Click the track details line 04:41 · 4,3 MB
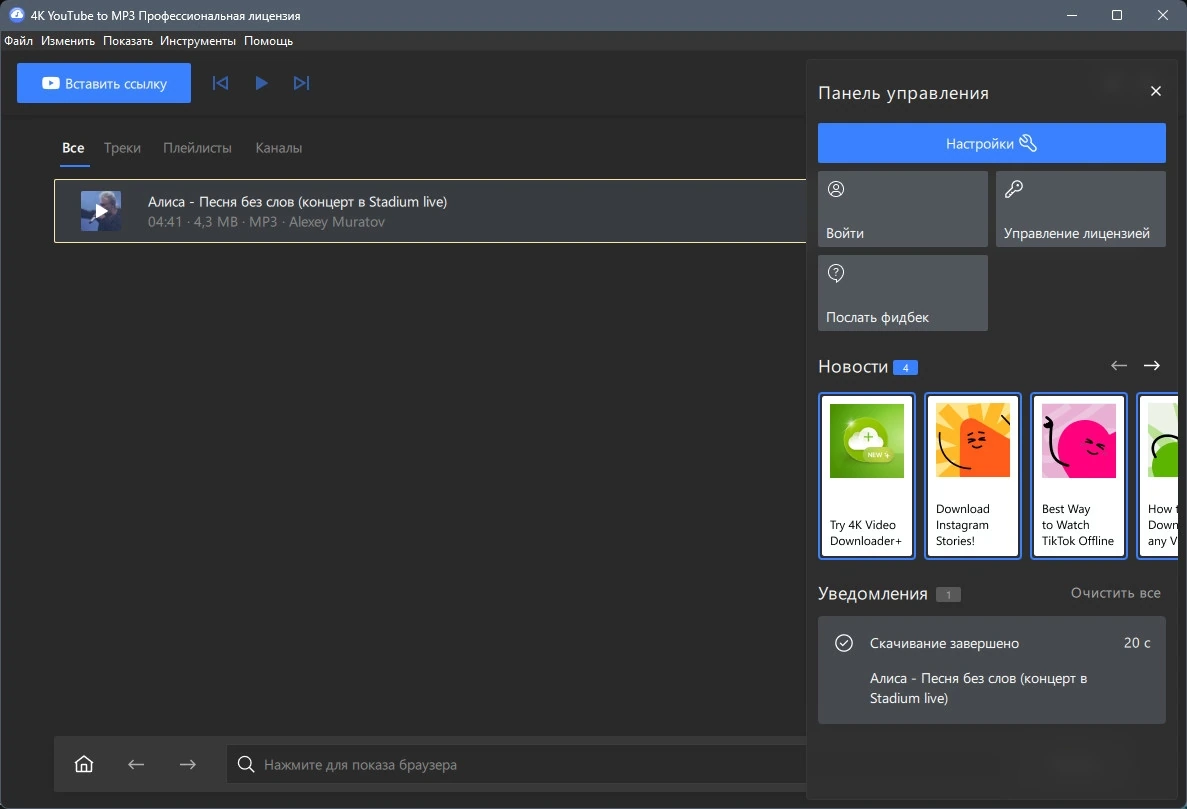 (x=266, y=222)
